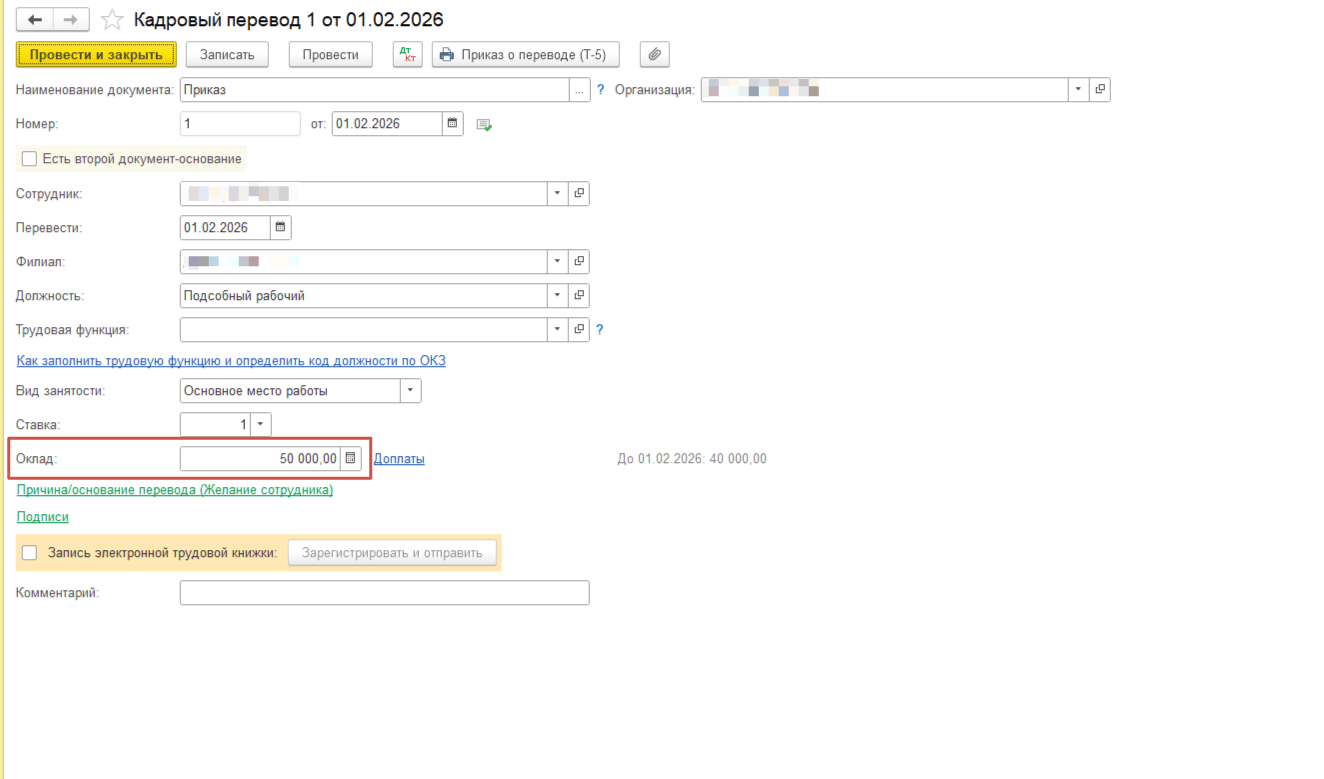Go back with the left arrow button

click(35, 20)
